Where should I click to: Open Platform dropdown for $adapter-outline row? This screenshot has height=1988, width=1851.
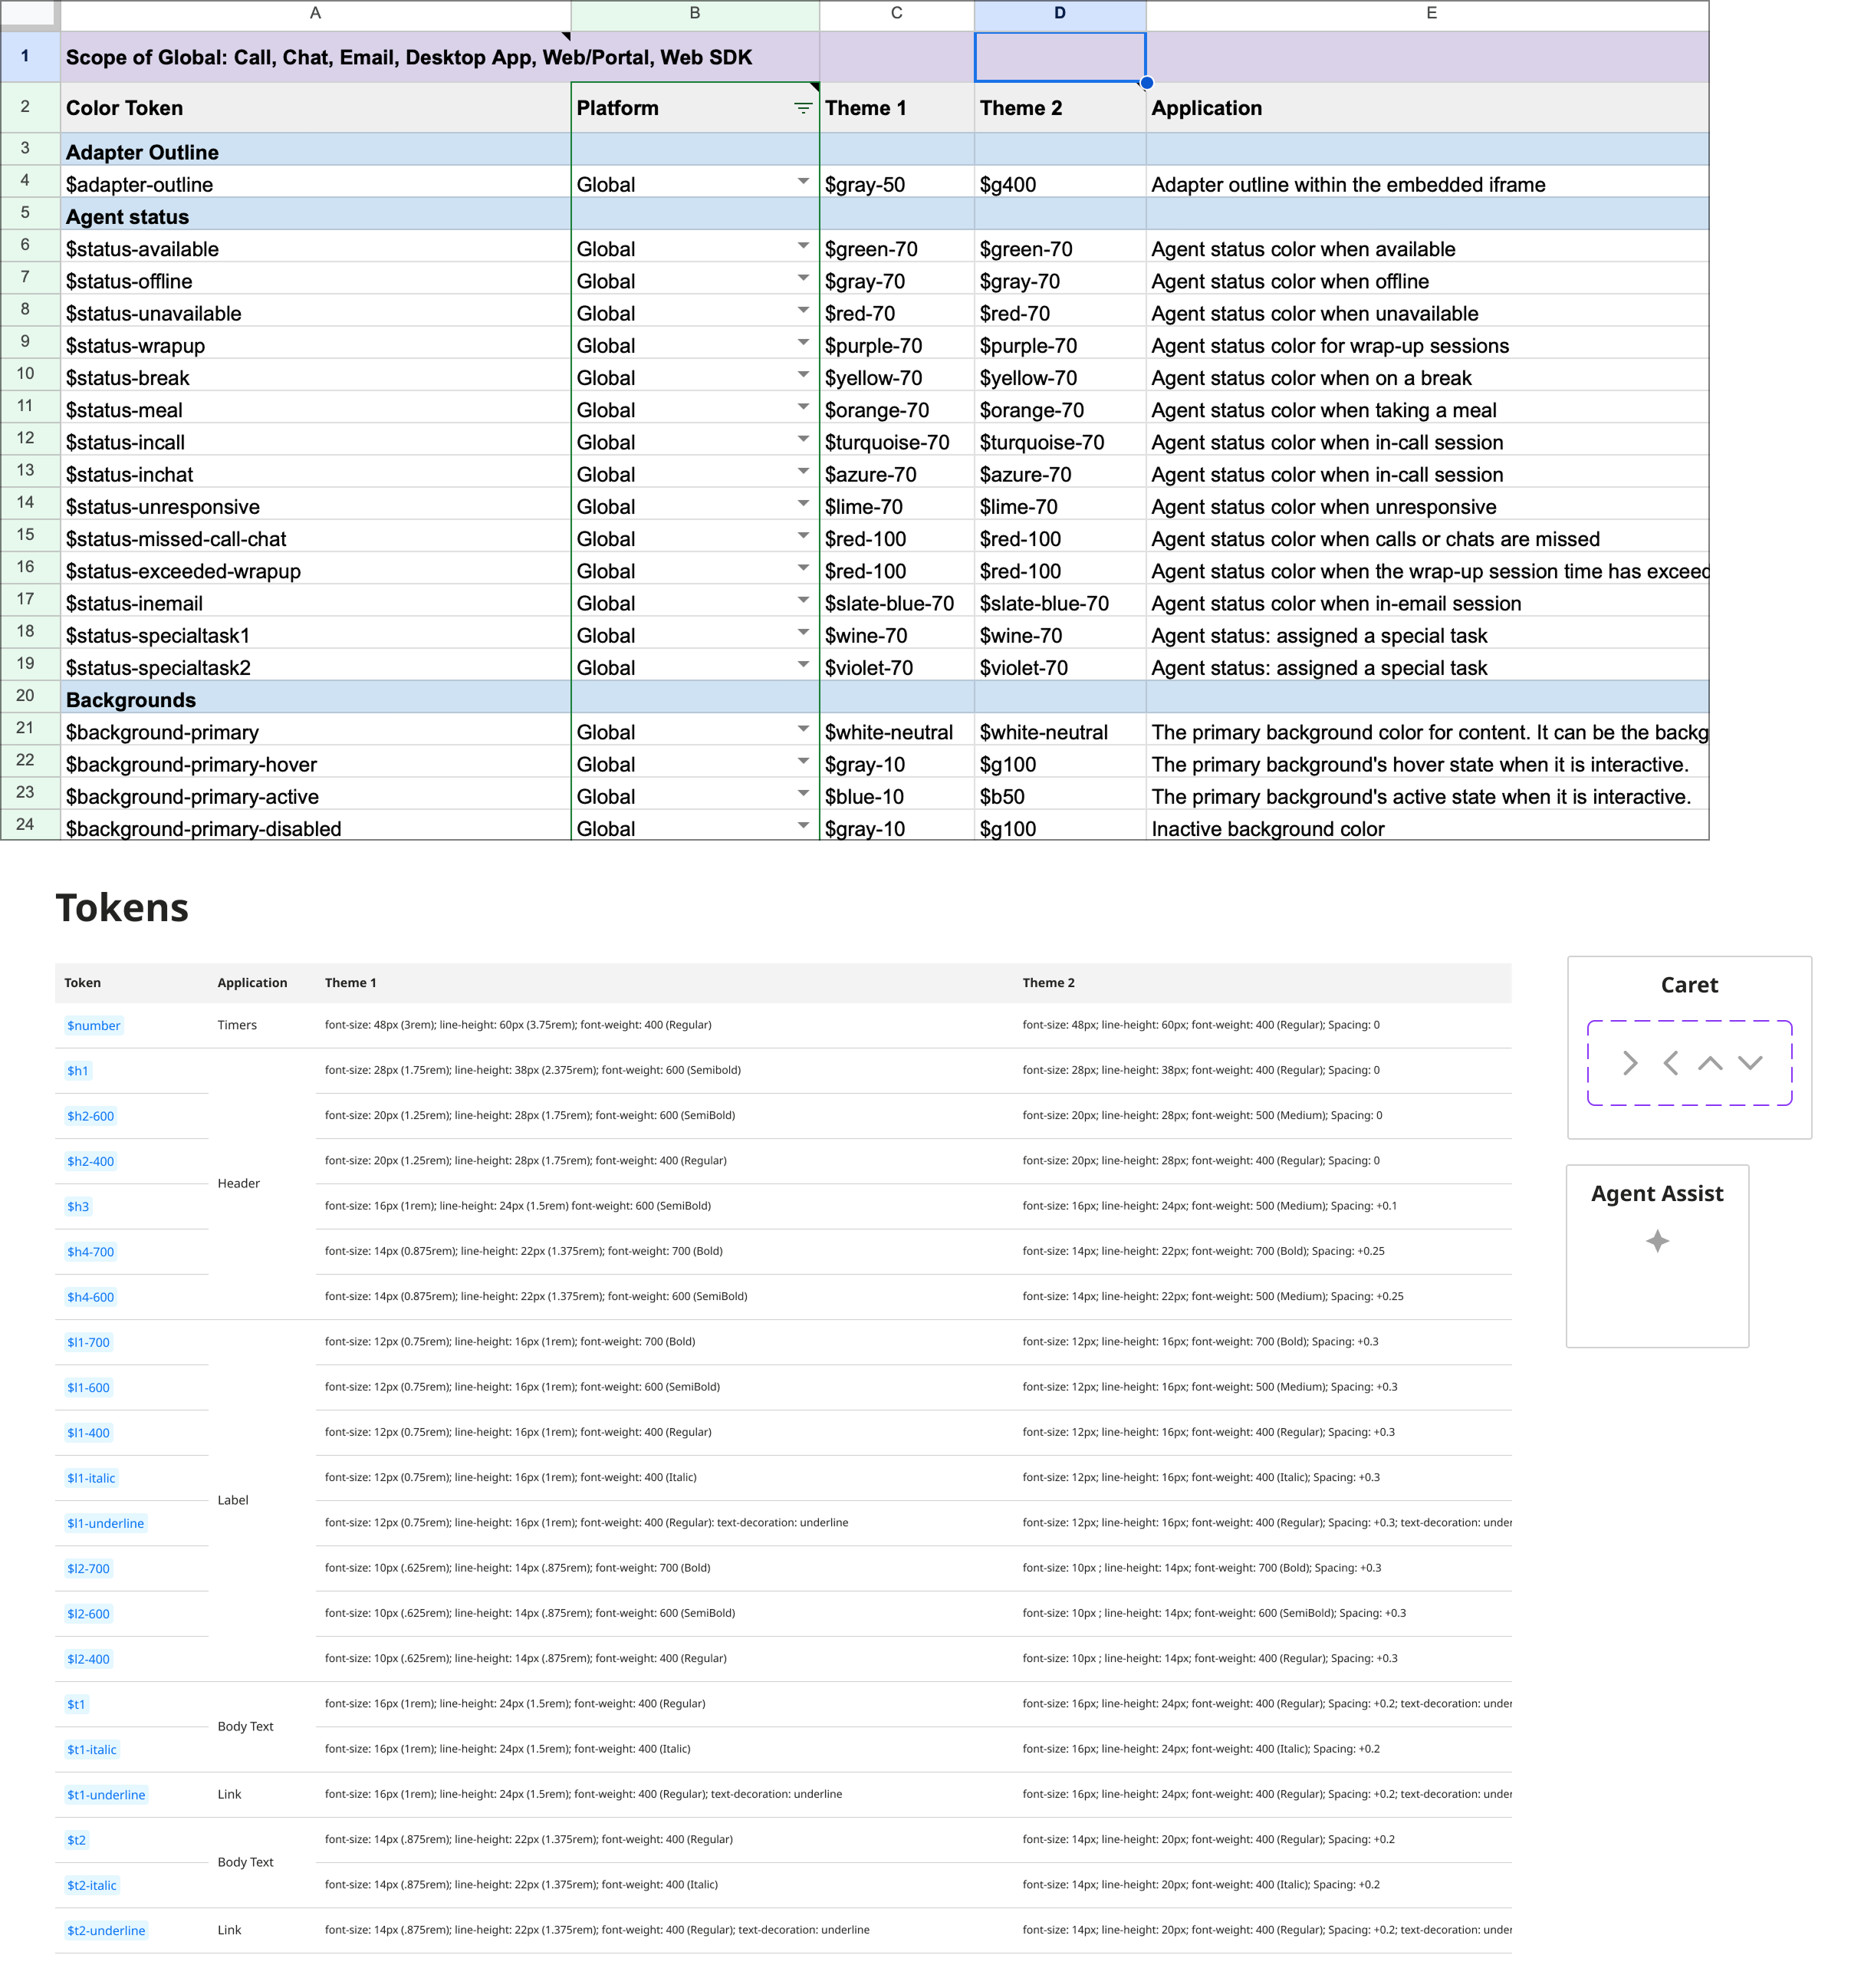coord(803,182)
